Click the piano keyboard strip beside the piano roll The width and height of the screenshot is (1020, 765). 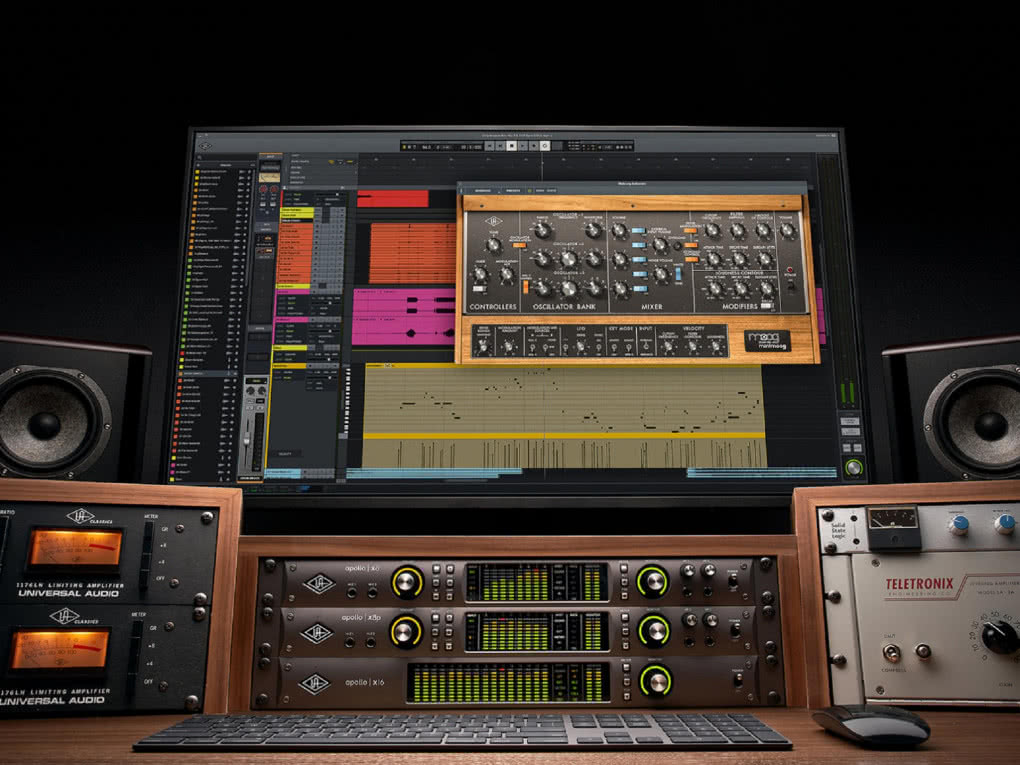tap(347, 400)
